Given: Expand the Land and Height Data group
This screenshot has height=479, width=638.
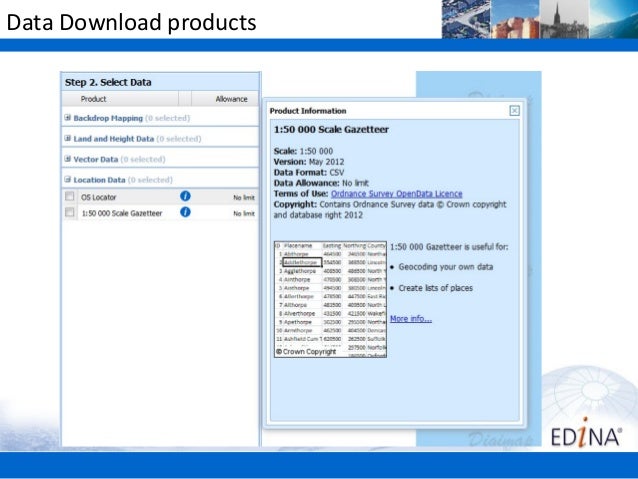Looking at the screenshot, I should pos(68,138).
